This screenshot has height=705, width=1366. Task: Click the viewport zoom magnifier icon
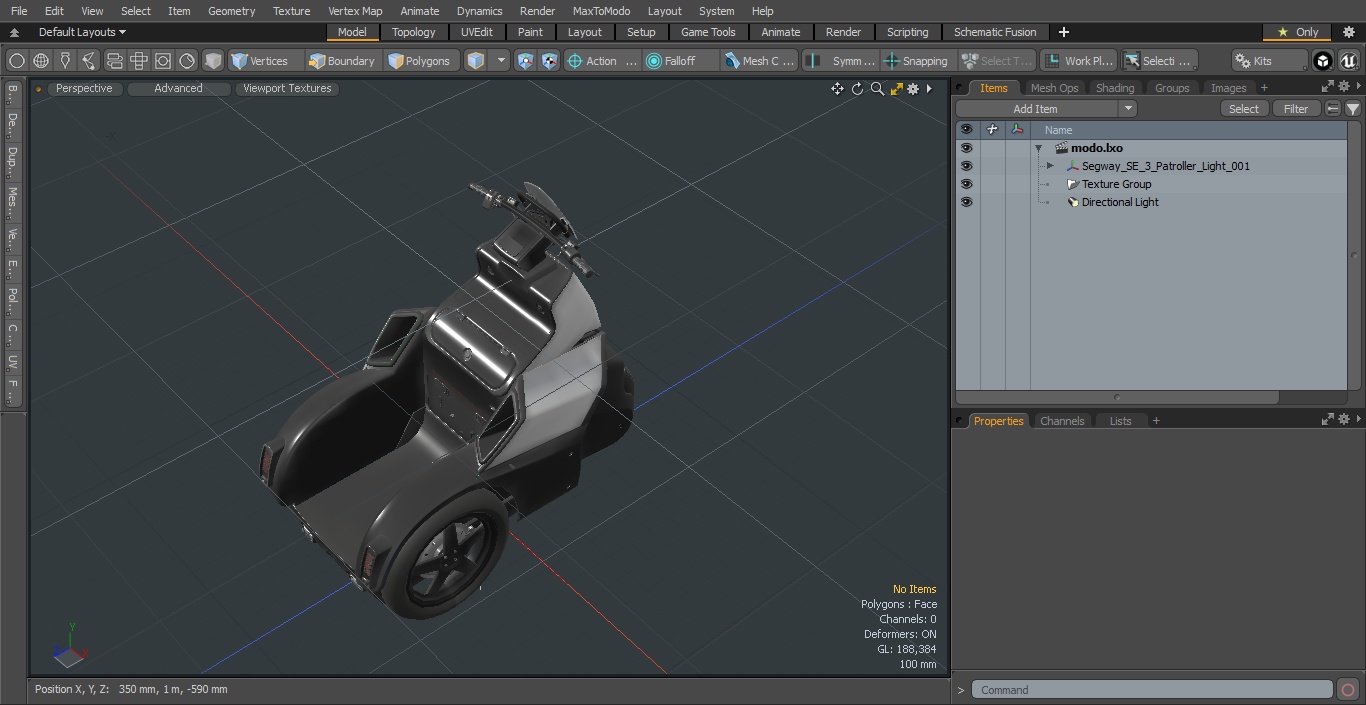877,89
